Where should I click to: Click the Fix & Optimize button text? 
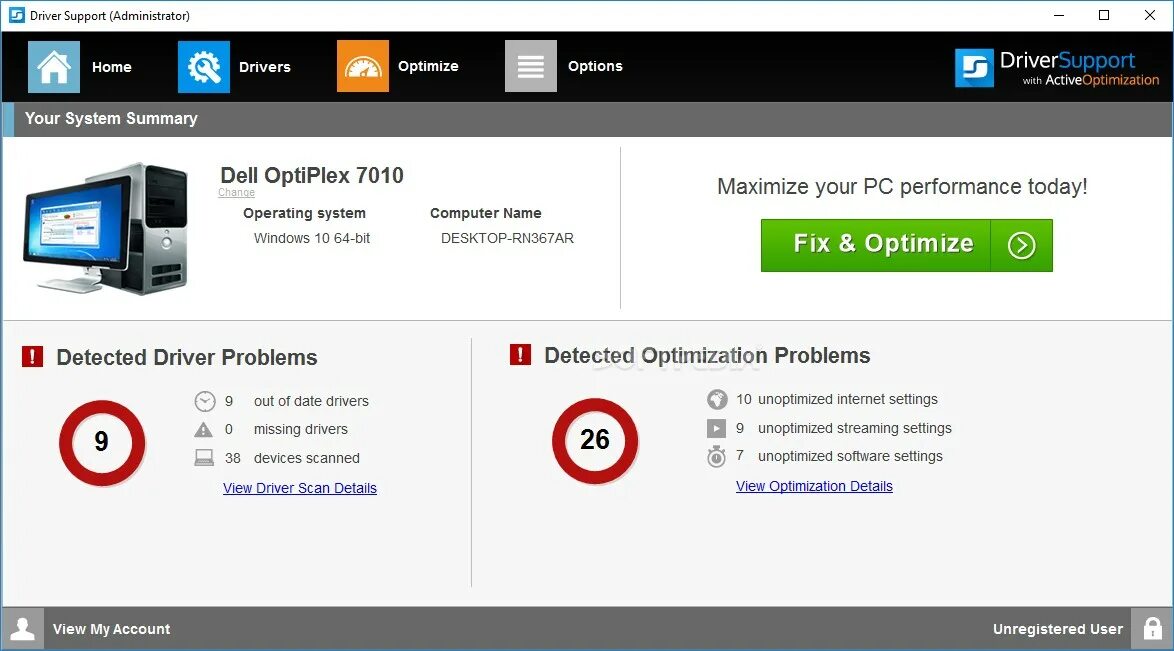click(883, 243)
